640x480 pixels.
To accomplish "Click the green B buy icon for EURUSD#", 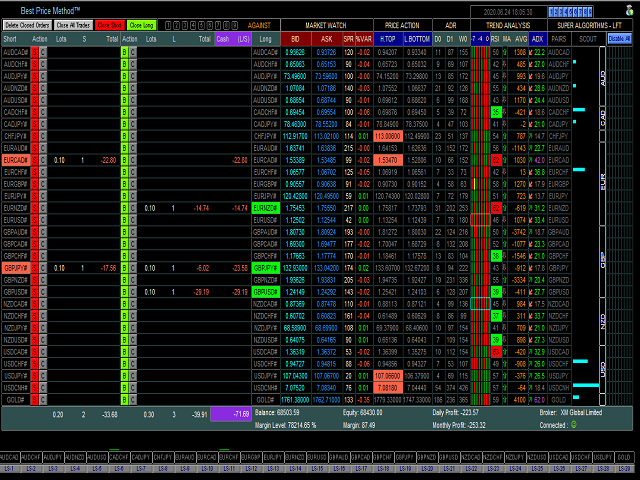I will coord(124,220).
